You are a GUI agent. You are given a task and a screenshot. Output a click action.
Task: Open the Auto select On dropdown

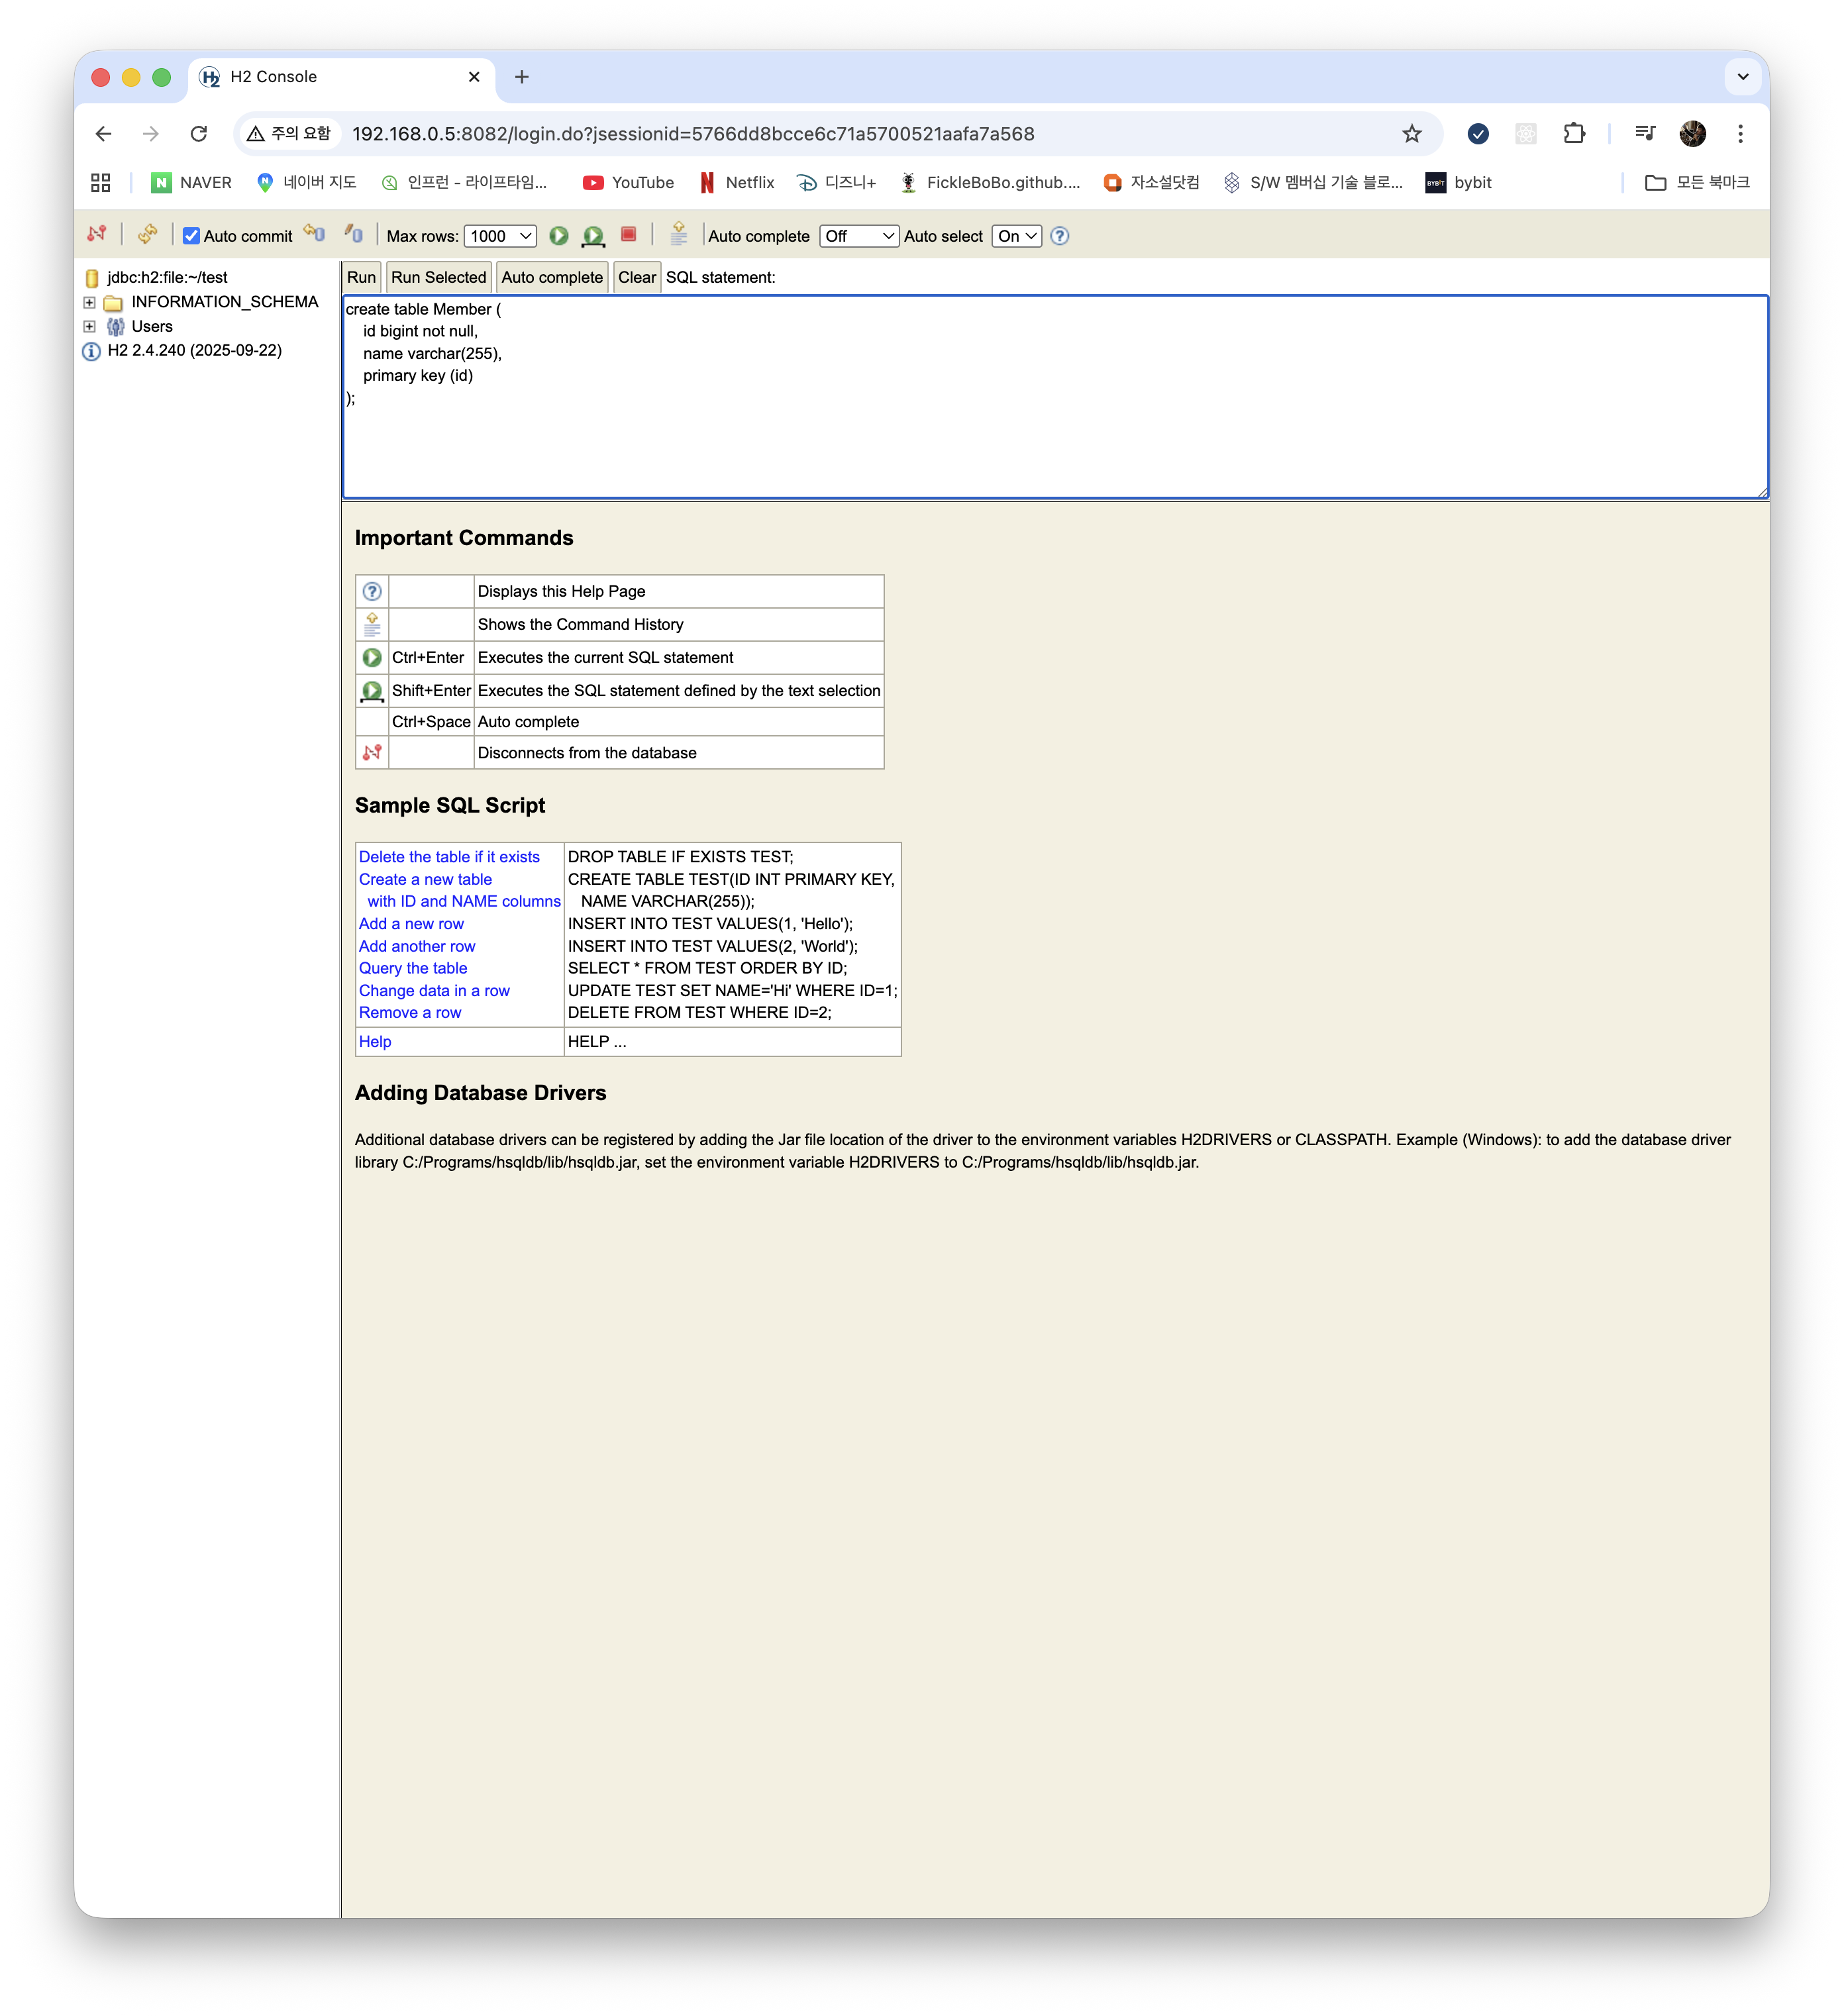pos(1016,236)
